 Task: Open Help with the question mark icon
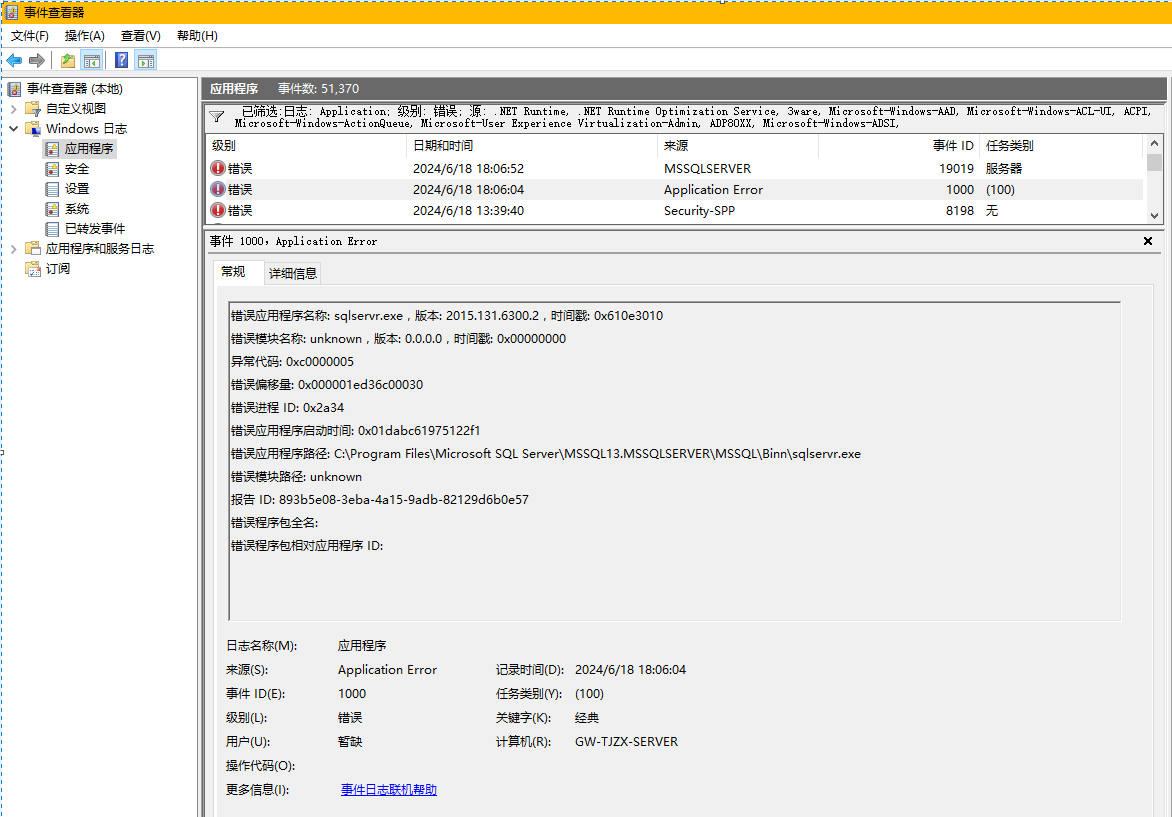(121, 61)
